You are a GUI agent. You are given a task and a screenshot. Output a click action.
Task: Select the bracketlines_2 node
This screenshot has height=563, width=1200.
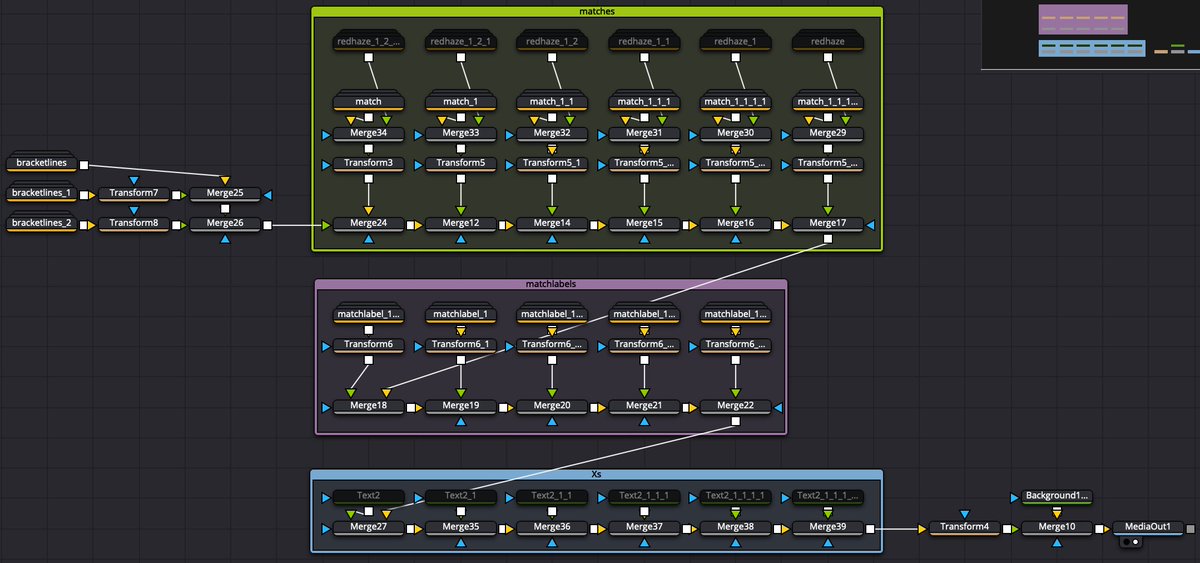point(41,224)
